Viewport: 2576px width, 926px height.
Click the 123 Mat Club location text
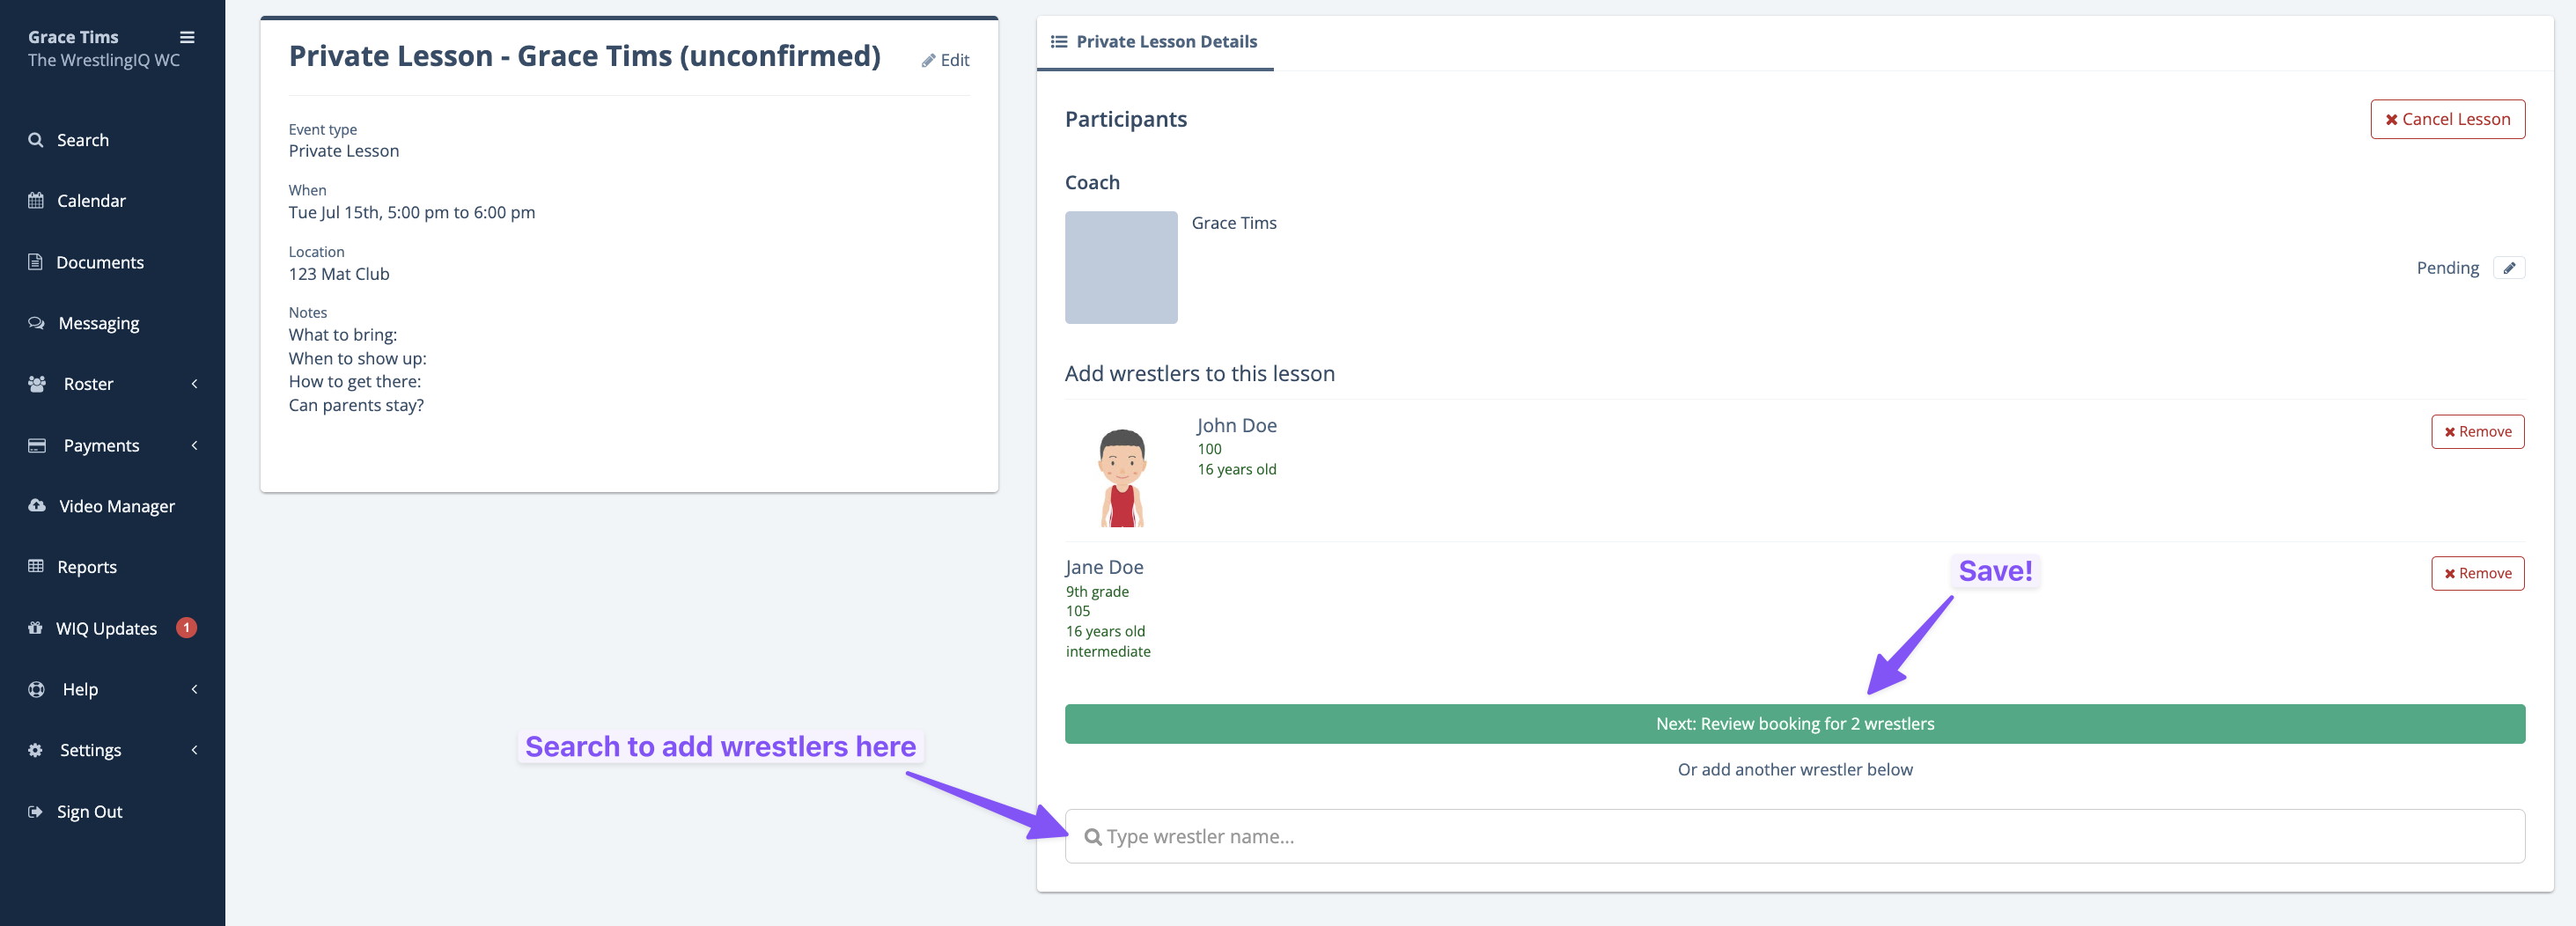[x=339, y=274]
